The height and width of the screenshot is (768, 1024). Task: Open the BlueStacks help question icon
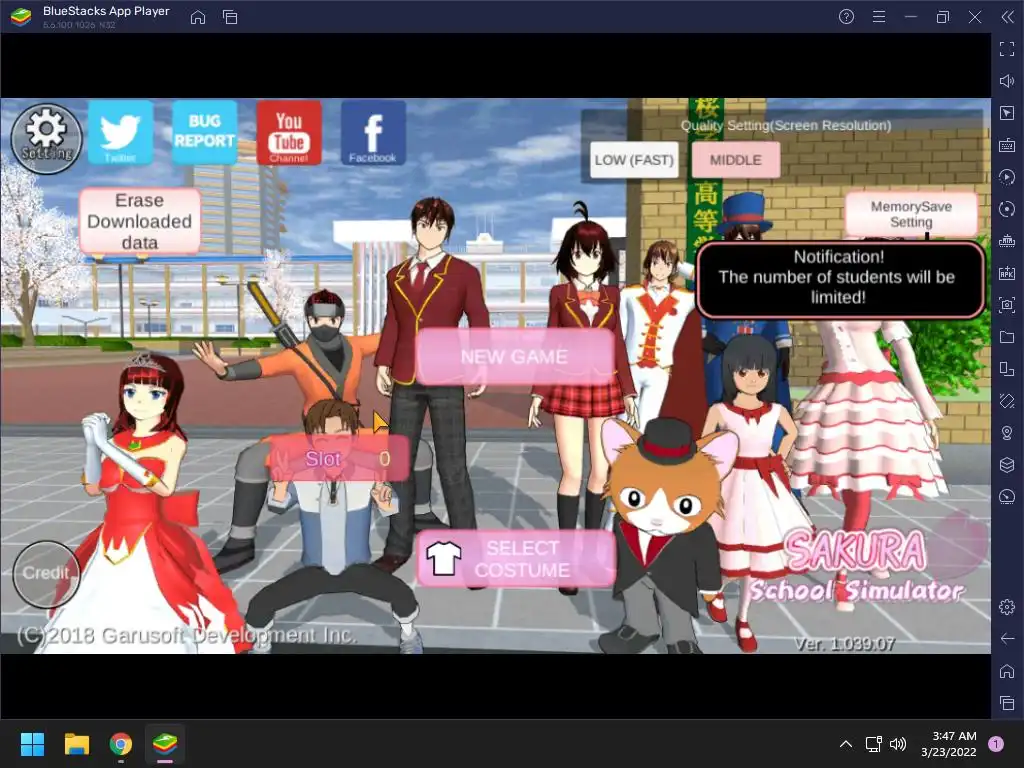click(x=846, y=17)
